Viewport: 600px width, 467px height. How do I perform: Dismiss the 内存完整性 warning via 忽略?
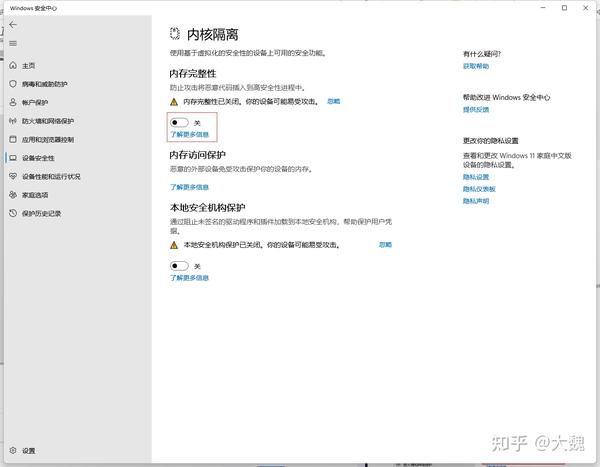point(334,101)
